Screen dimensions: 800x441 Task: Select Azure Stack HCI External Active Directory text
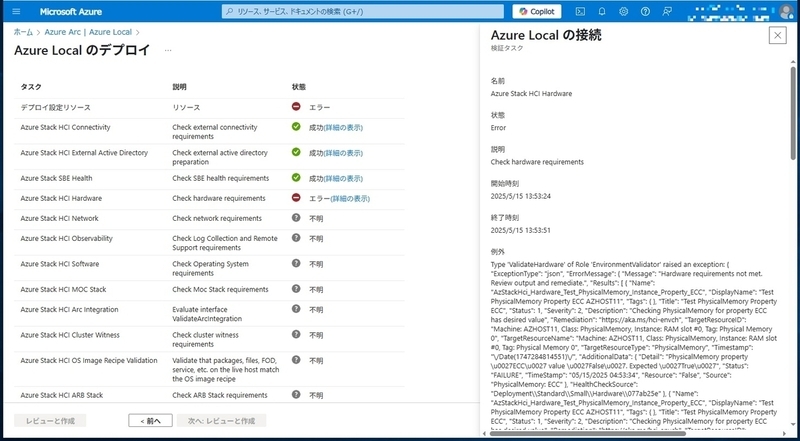[84, 153]
